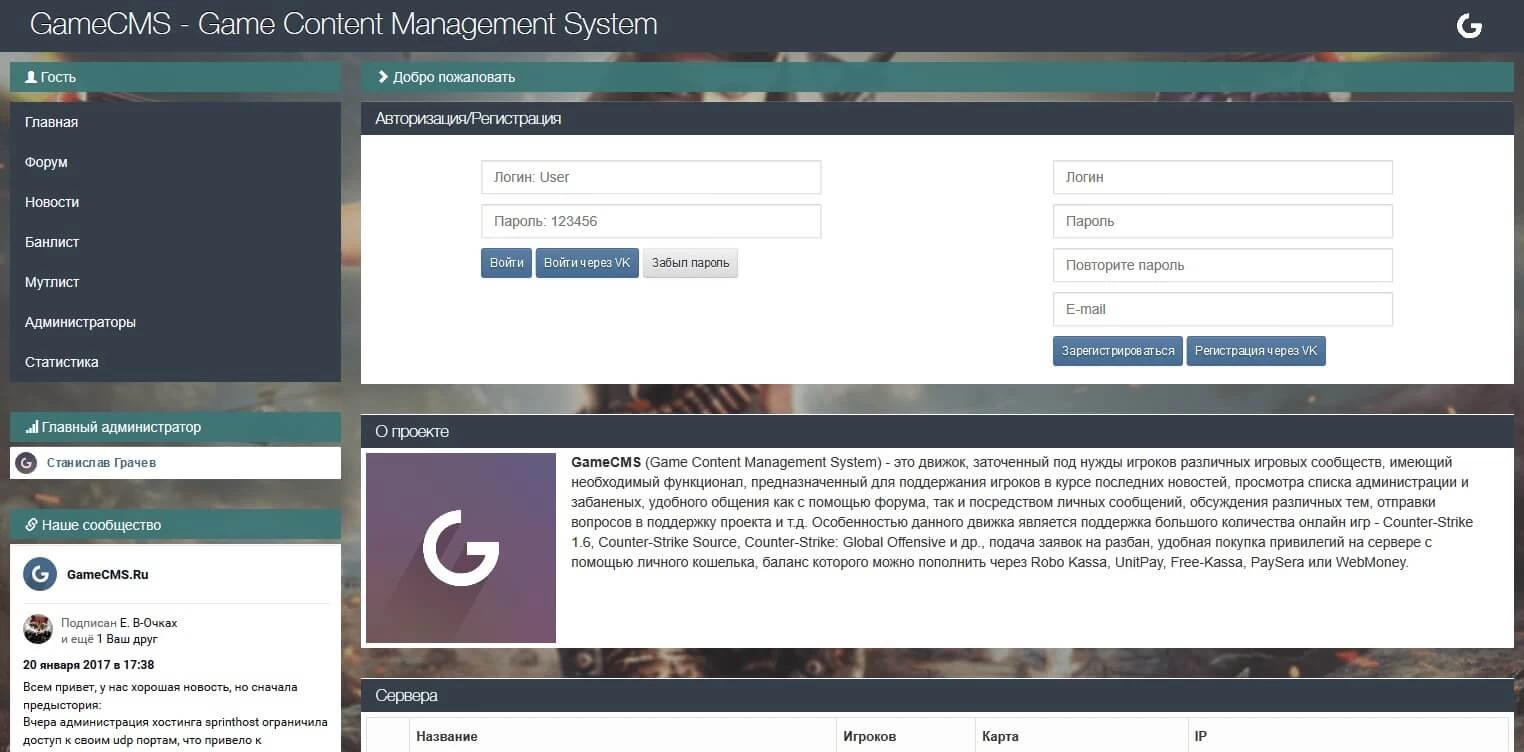
Task: Open the GameCMS.Ru community link
Action: click(x=107, y=575)
